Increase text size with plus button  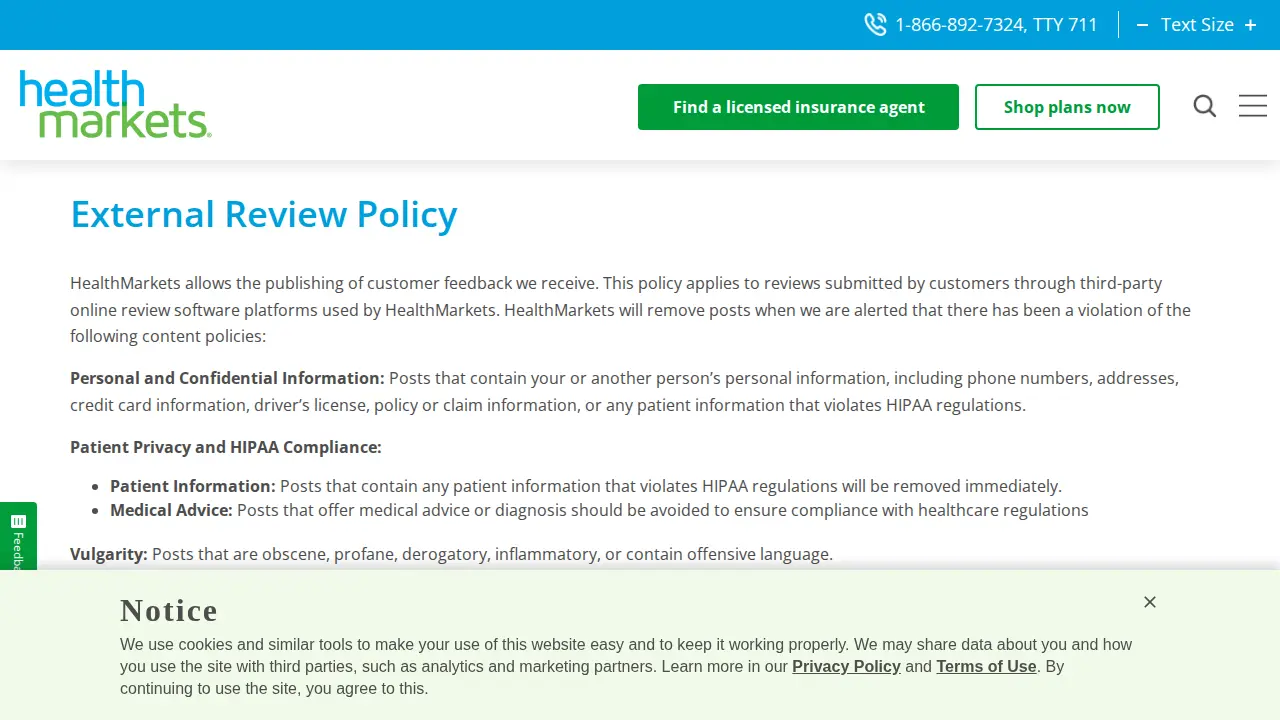click(x=1250, y=25)
